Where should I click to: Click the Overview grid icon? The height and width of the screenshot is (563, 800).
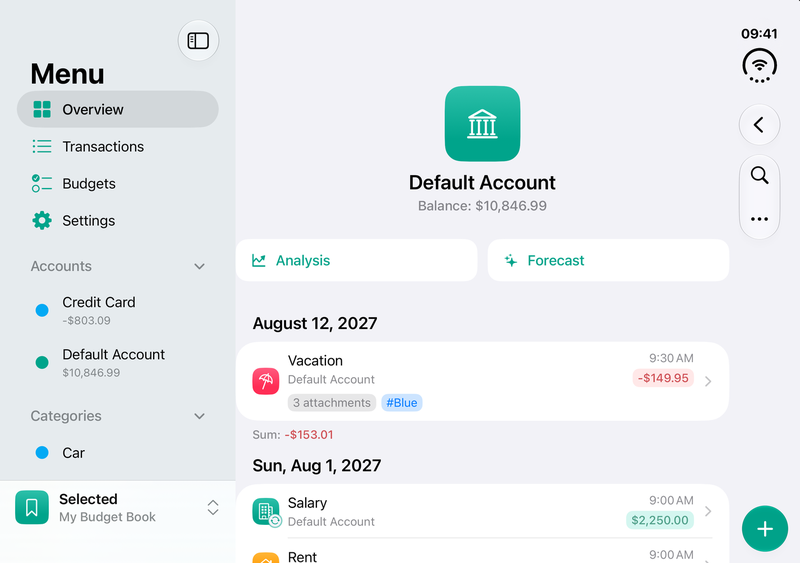[x=42, y=109]
